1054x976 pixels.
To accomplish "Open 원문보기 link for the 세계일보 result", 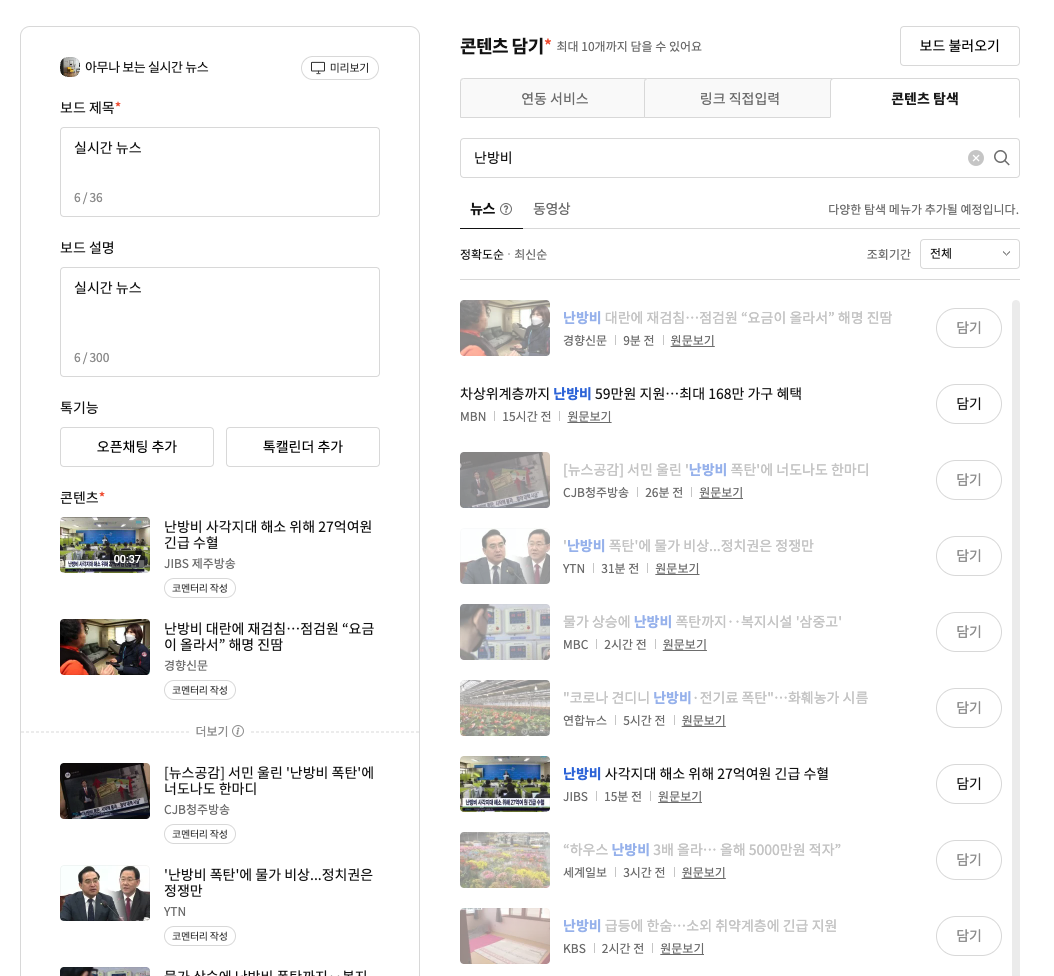I will [x=703, y=872].
